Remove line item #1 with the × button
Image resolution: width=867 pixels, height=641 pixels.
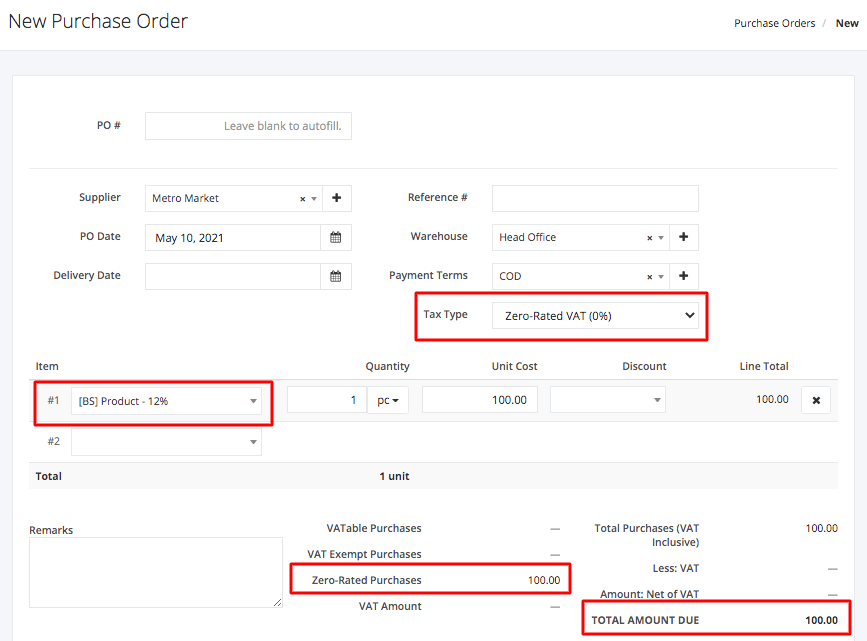(x=816, y=399)
